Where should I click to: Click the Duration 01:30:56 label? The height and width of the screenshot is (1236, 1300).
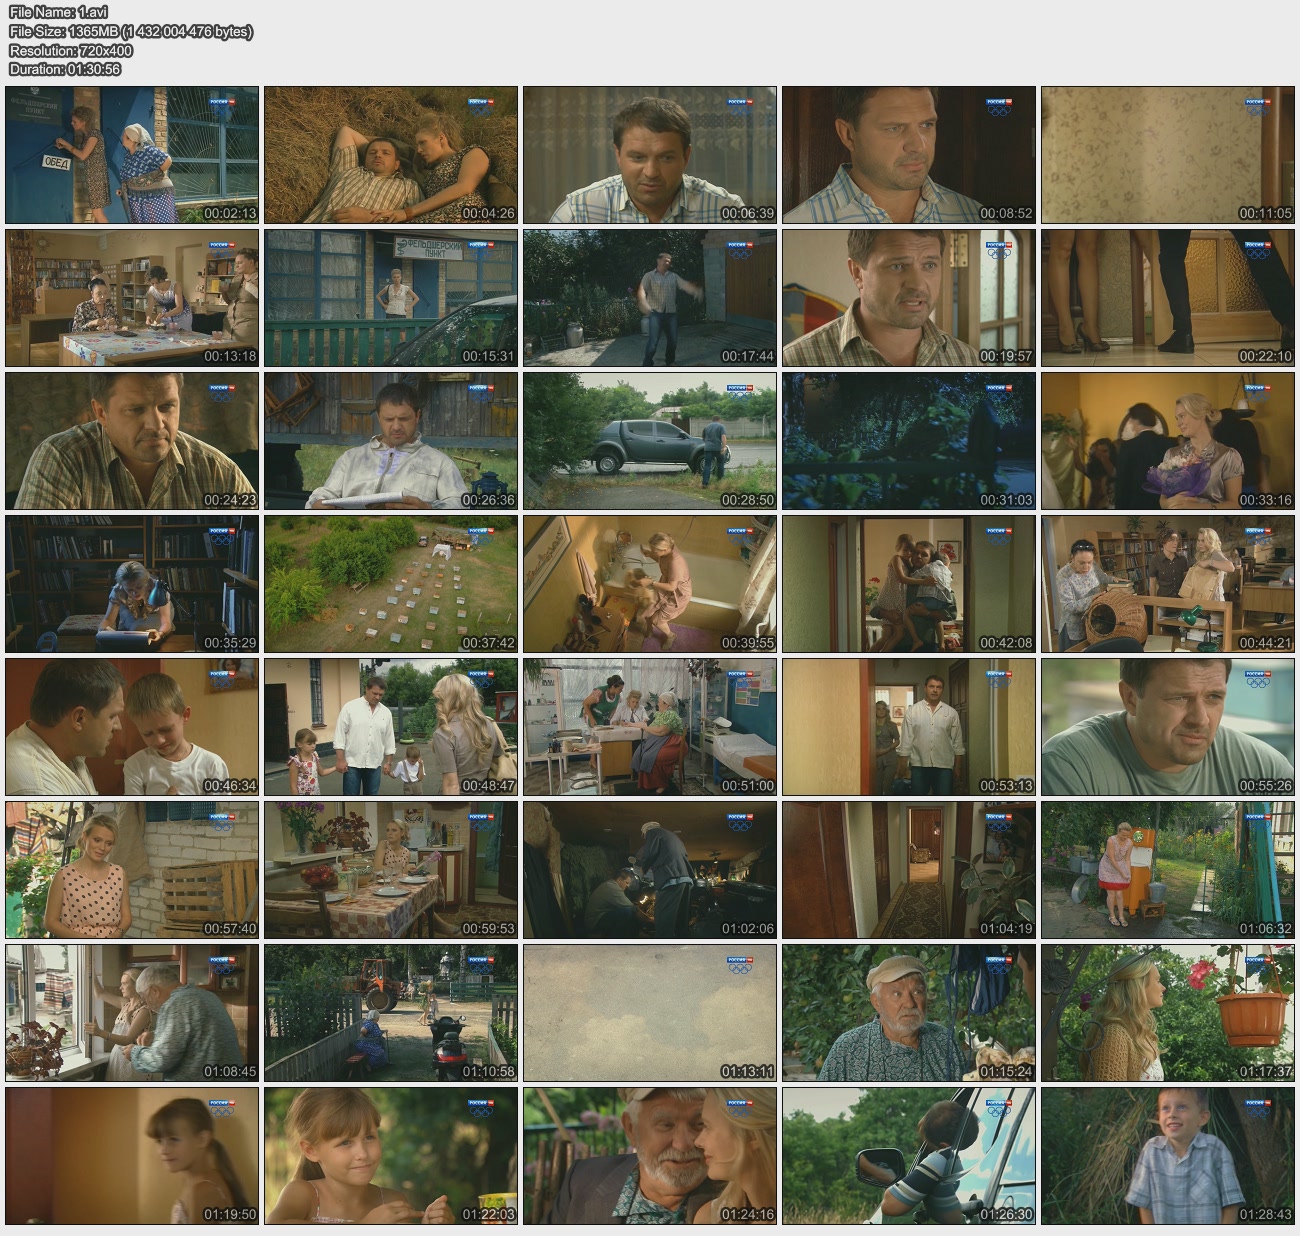pyautogui.click(x=65, y=69)
